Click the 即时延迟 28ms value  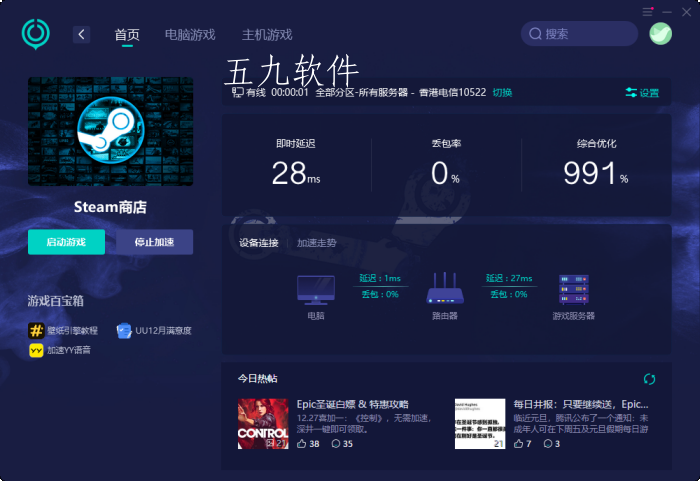(296, 173)
